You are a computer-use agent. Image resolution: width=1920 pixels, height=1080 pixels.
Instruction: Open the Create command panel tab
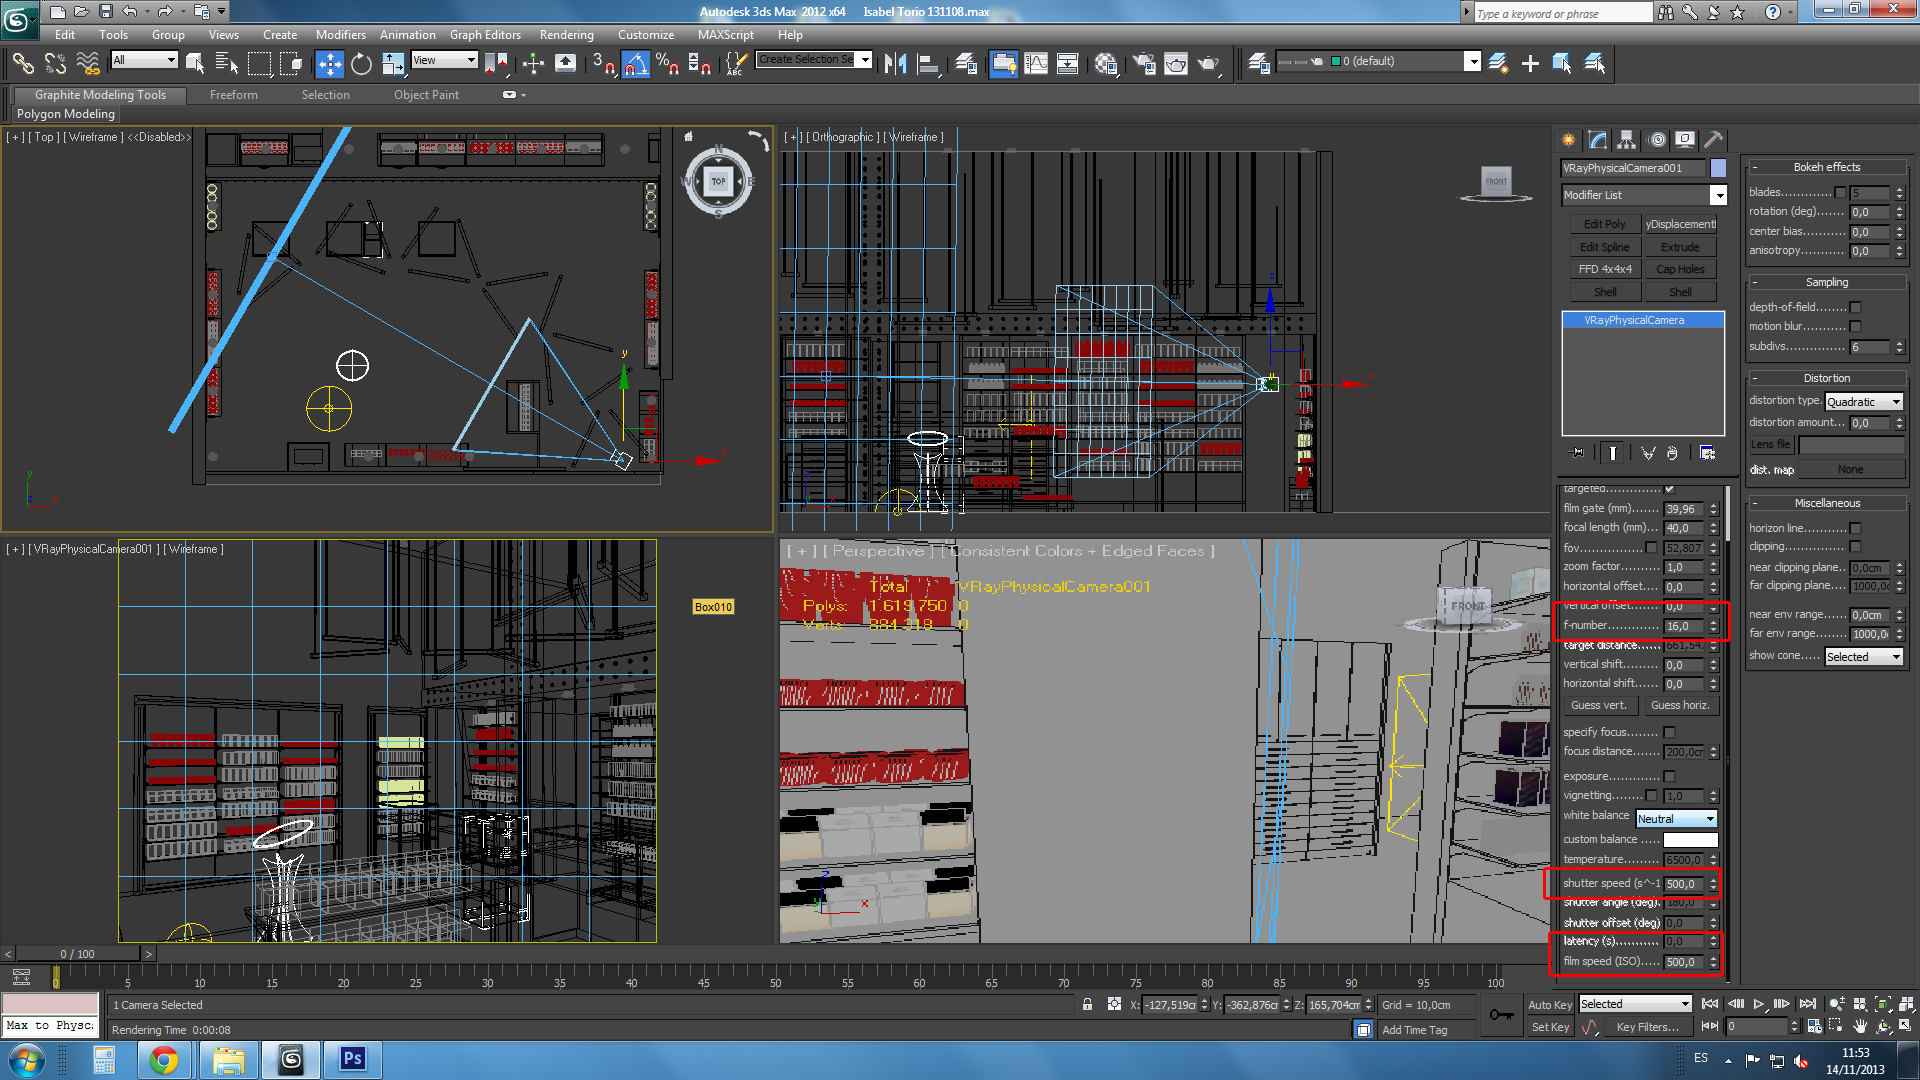pos(1568,140)
